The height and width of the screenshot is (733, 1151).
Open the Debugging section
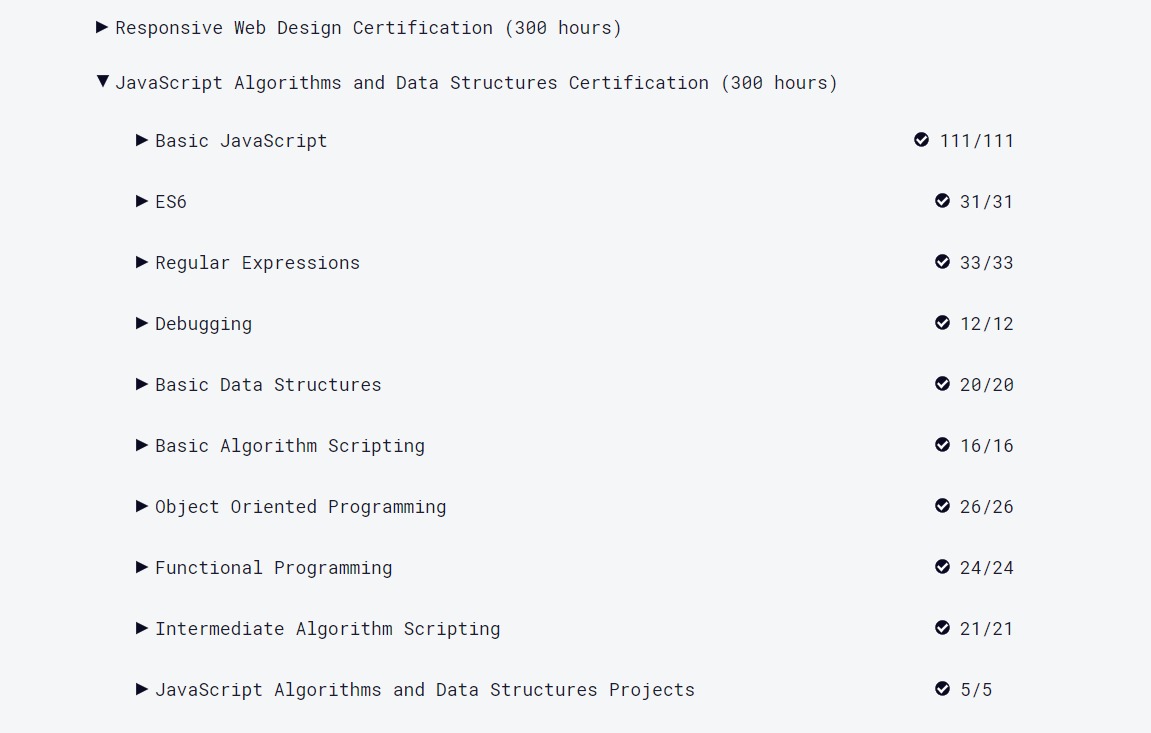pyautogui.click(x=203, y=324)
